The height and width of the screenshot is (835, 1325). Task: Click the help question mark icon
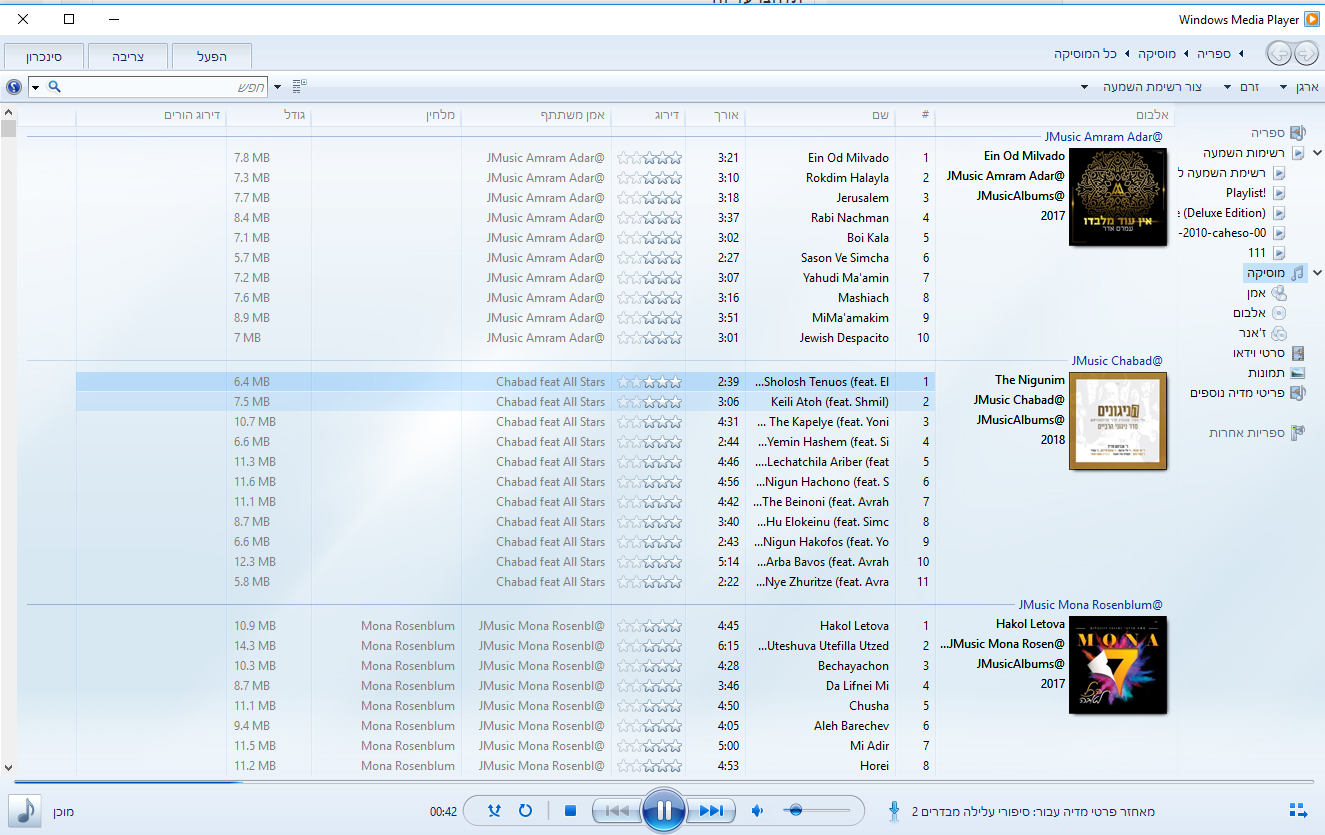(x=13, y=87)
